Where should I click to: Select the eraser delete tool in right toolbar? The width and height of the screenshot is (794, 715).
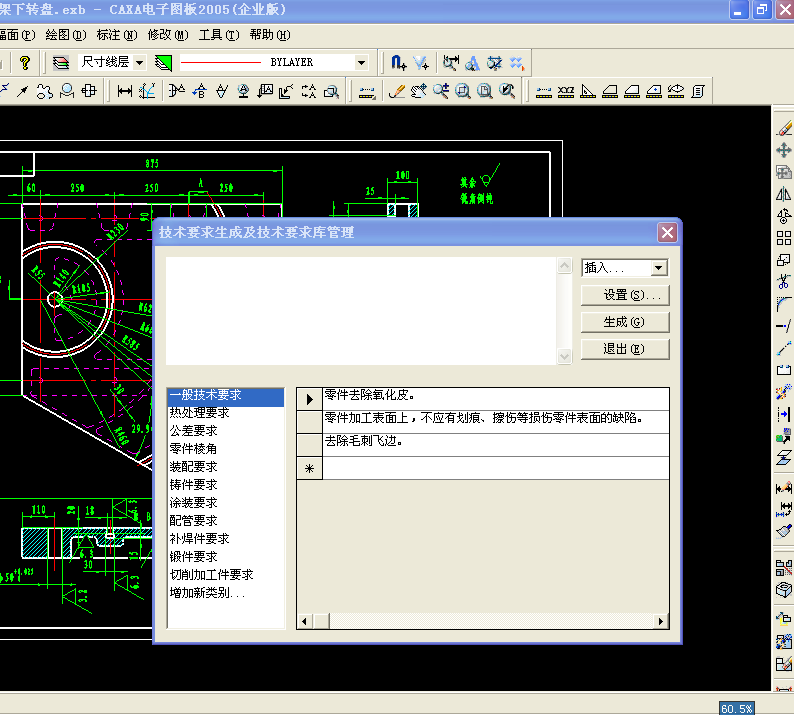pos(784,128)
